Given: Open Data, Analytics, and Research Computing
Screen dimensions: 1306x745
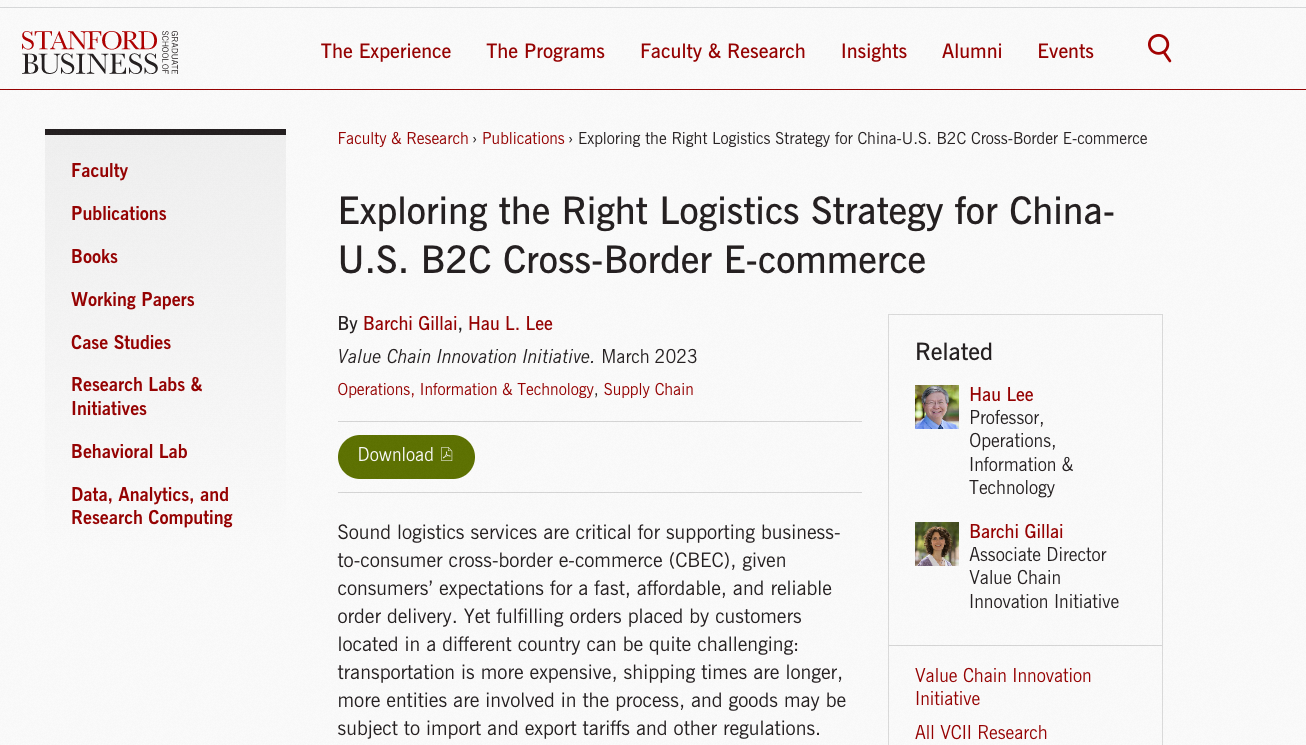Looking at the screenshot, I should (x=151, y=506).
